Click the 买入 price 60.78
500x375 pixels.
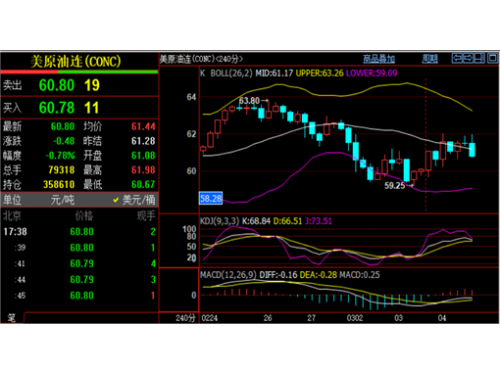tap(56, 108)
